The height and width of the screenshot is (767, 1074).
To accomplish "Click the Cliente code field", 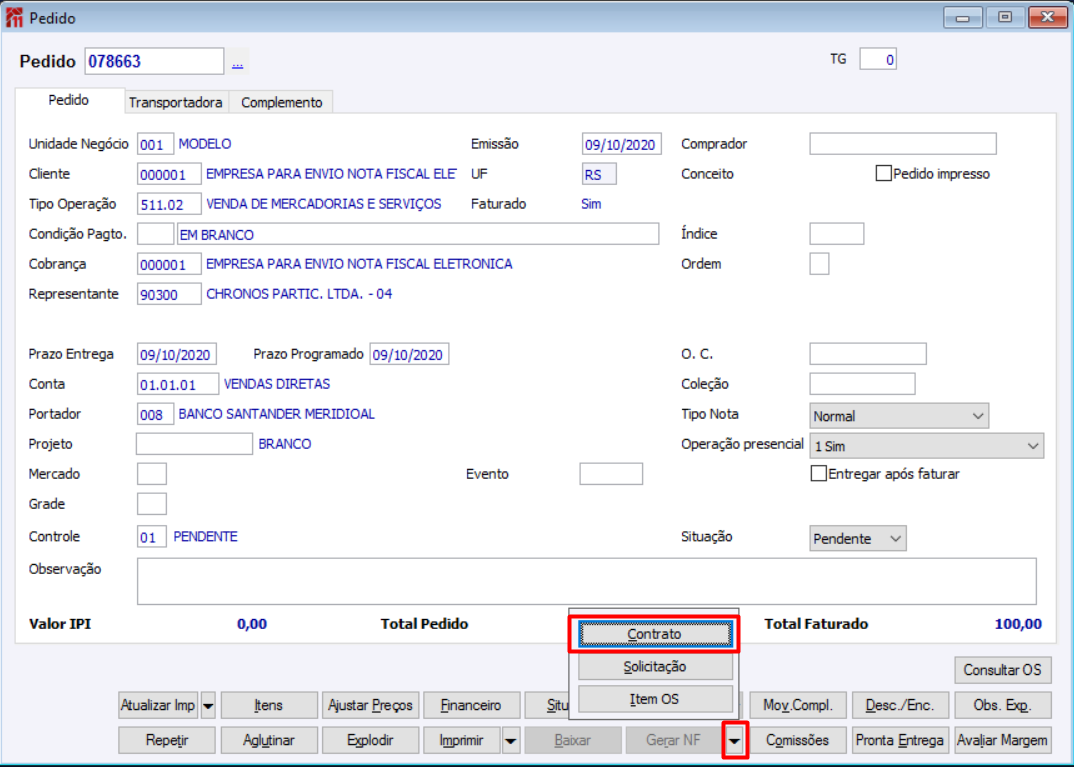I will [169, 175].
